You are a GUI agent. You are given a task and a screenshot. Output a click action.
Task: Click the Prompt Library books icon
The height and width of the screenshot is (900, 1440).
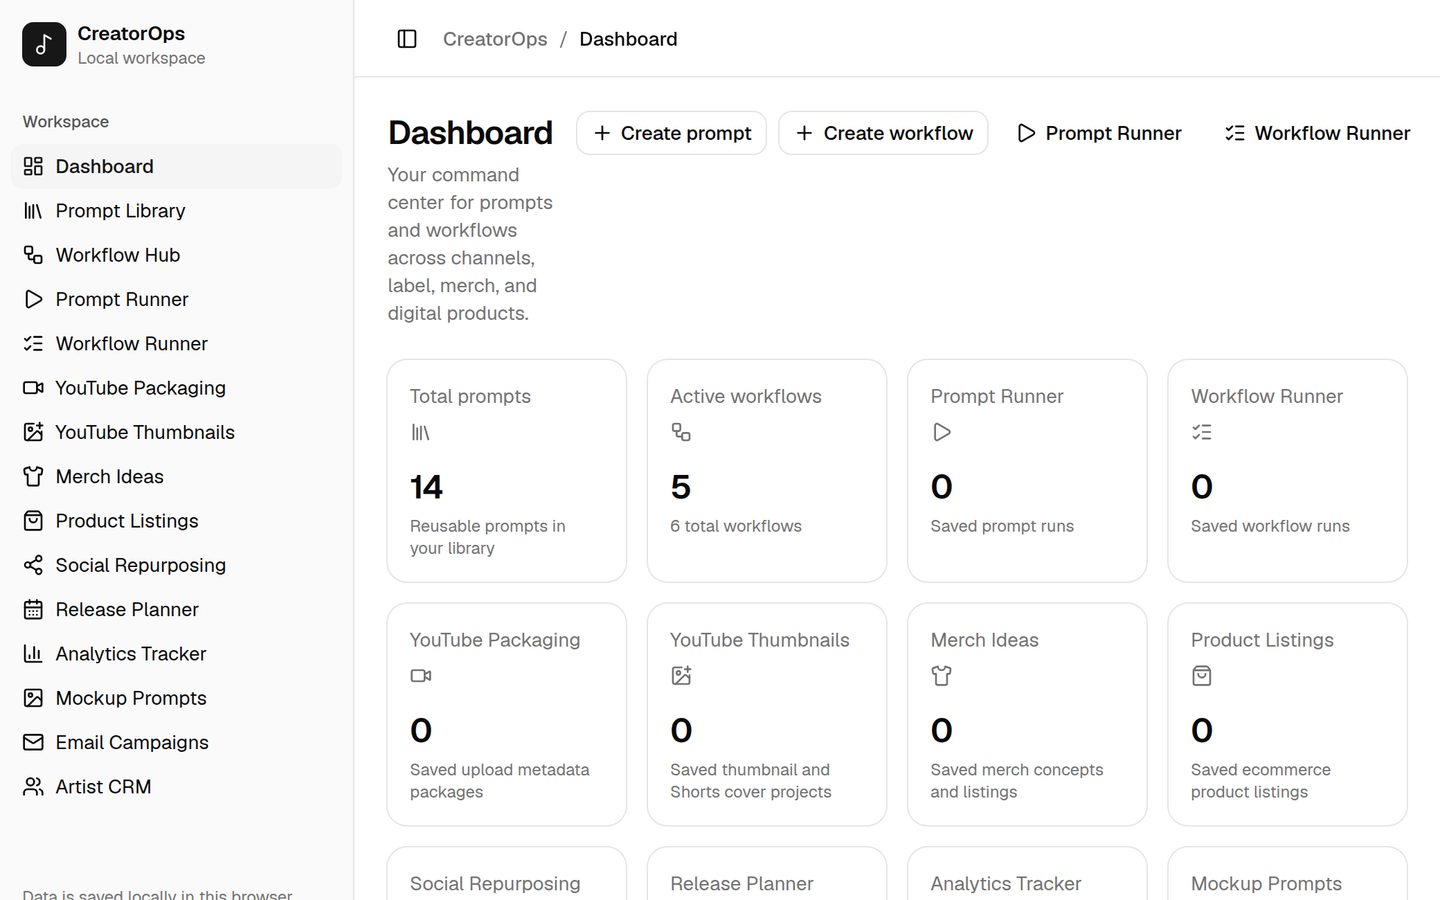click(33, 211)
